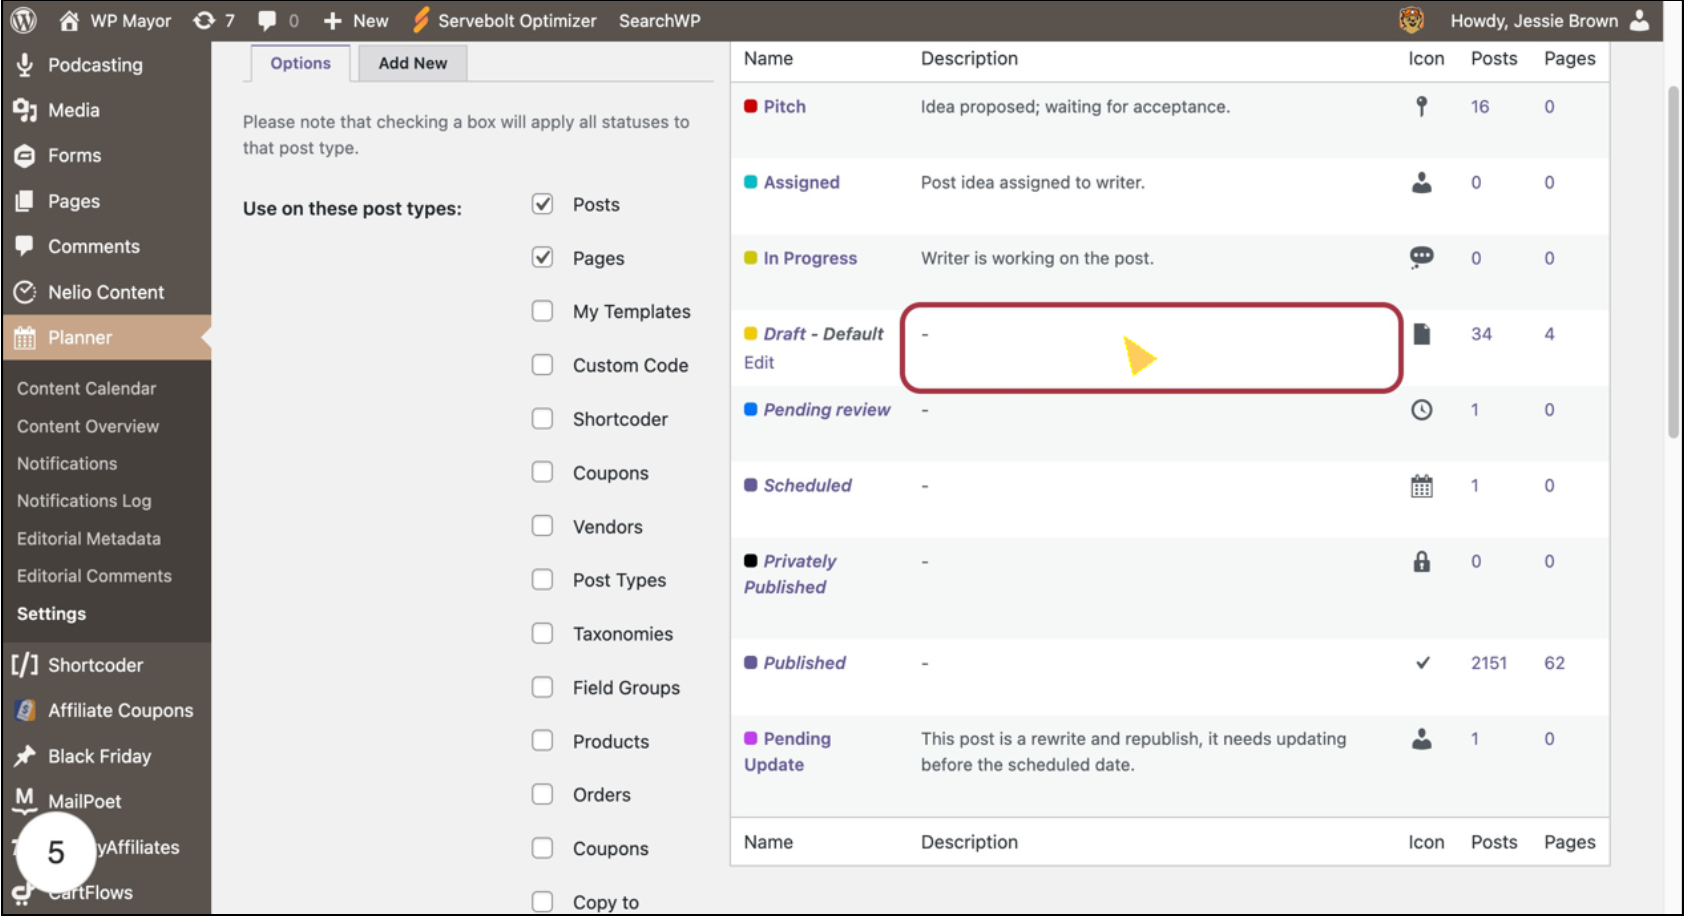Screen dimensions: 1686x920
Task: Click the Podcasting microphone icon
Action: click(25, 65)
